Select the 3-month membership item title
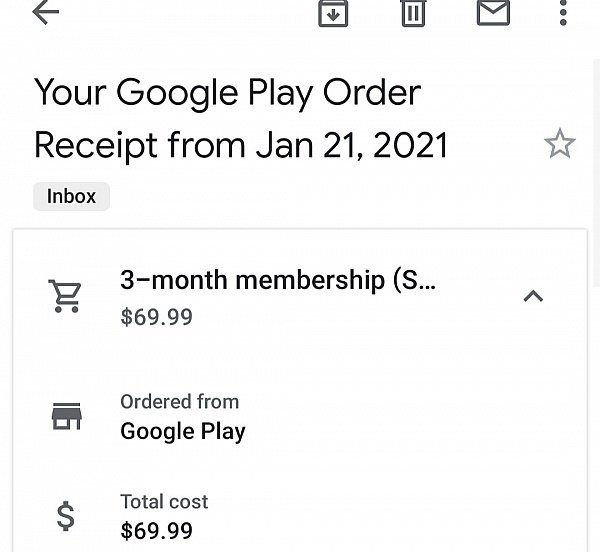 point(277,280)
